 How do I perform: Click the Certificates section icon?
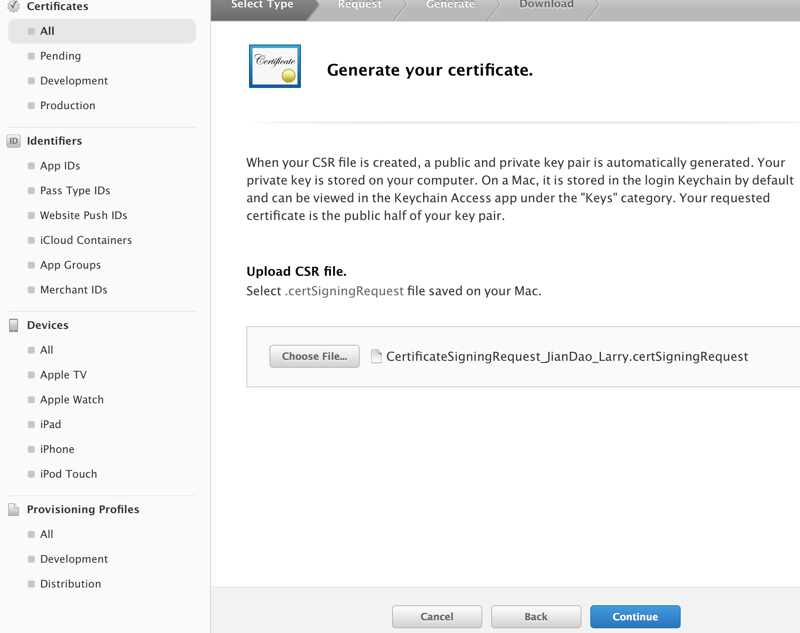[14, 6]
